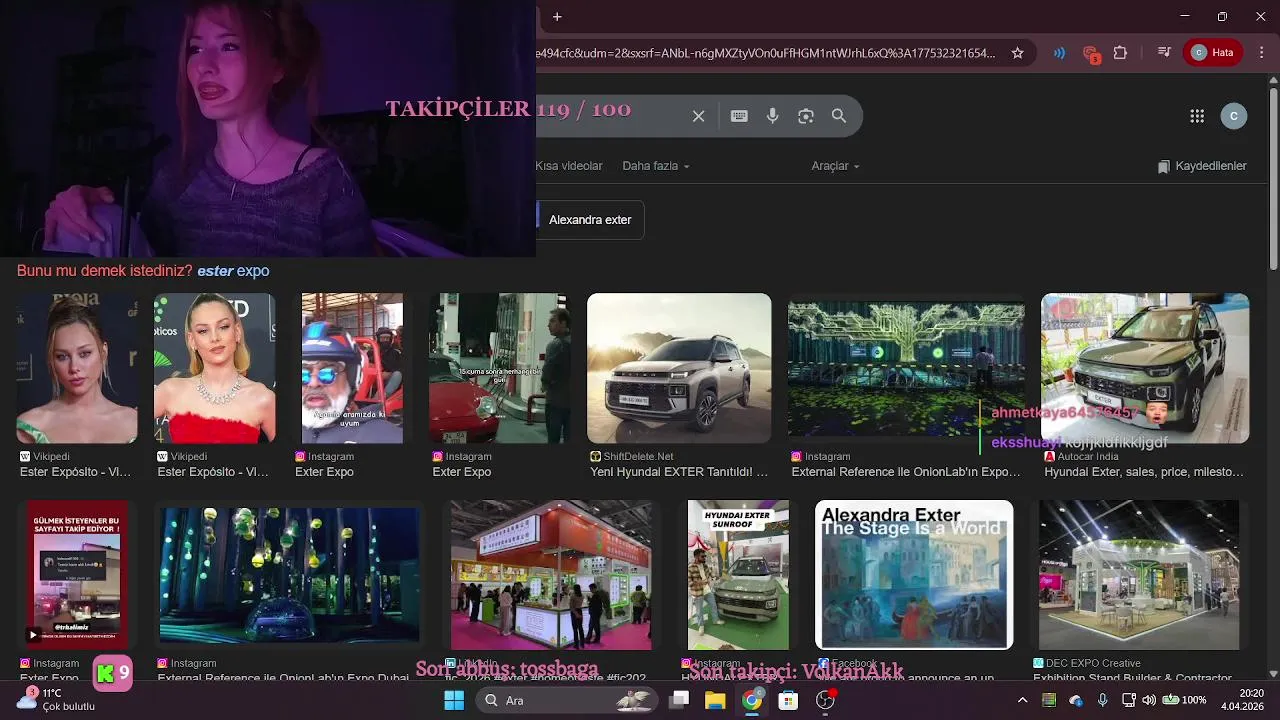Start voice search with the microphone
1280x720 pixels.
click(772, 116)
